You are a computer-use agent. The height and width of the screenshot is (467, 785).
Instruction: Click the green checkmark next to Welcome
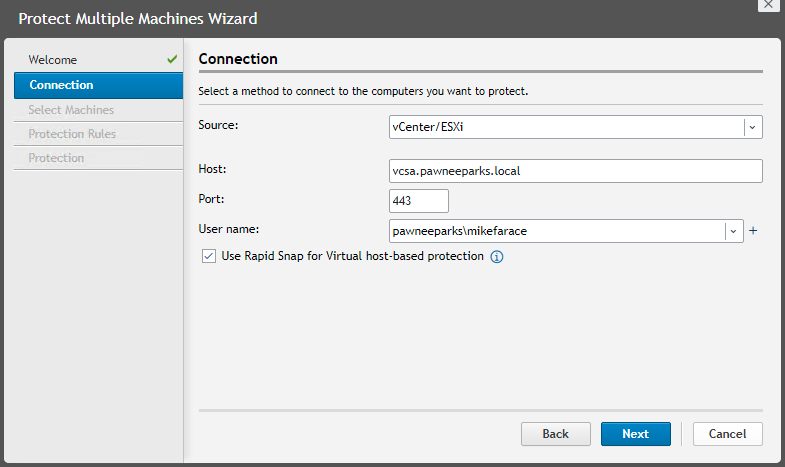[x=172, y=59]
